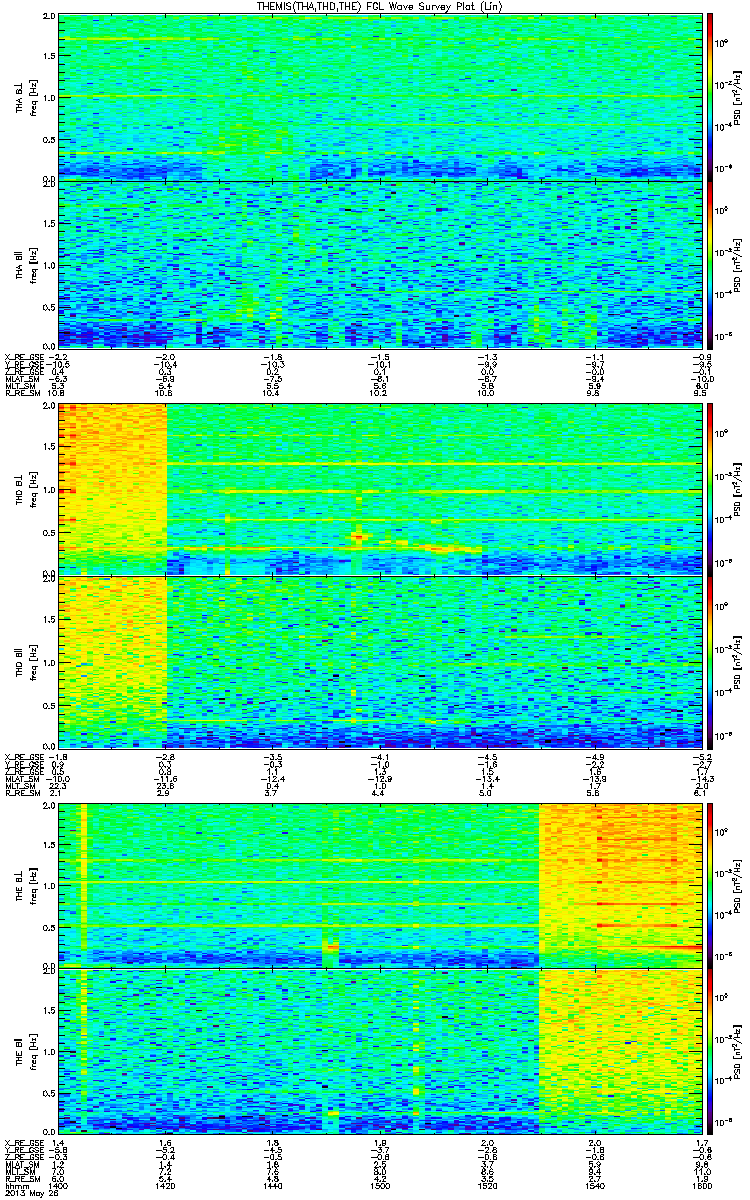Click the 1400 time tick label
750x1200 pixels.
(x=58, y=1186)
